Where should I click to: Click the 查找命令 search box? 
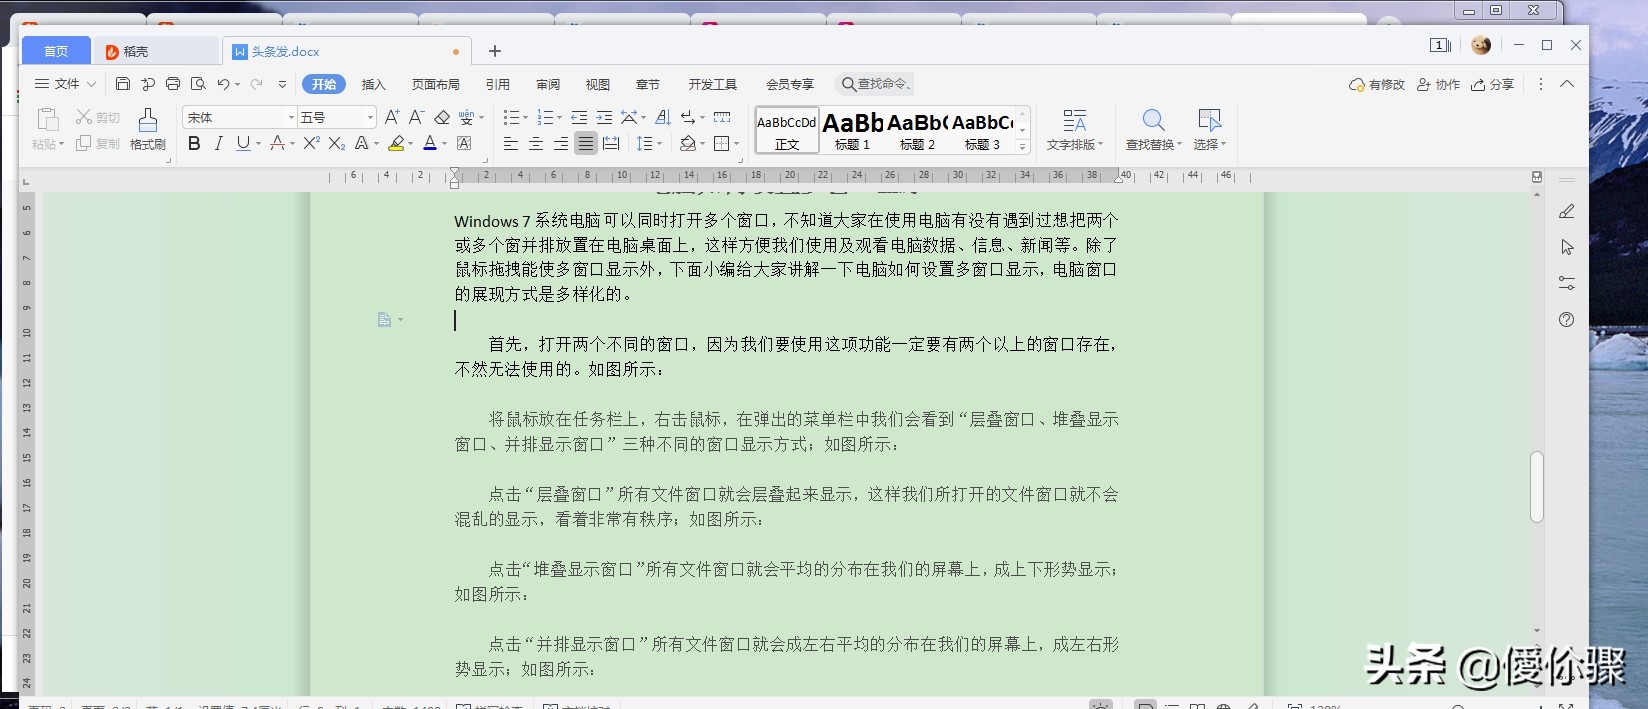click(874, 84)
